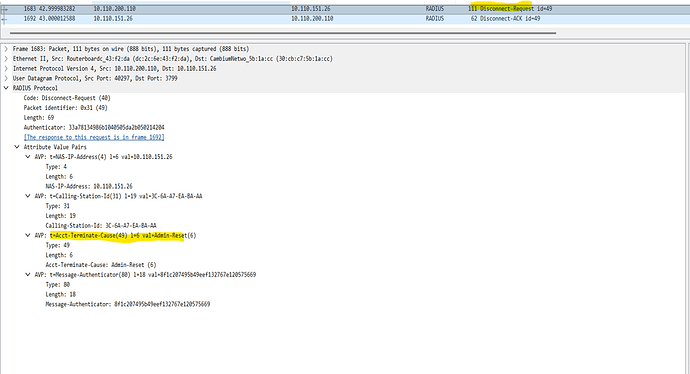
Task: Click RADIUS protocol cell of packet 1692
Action: pyautogui.click(x=435, y=18)
